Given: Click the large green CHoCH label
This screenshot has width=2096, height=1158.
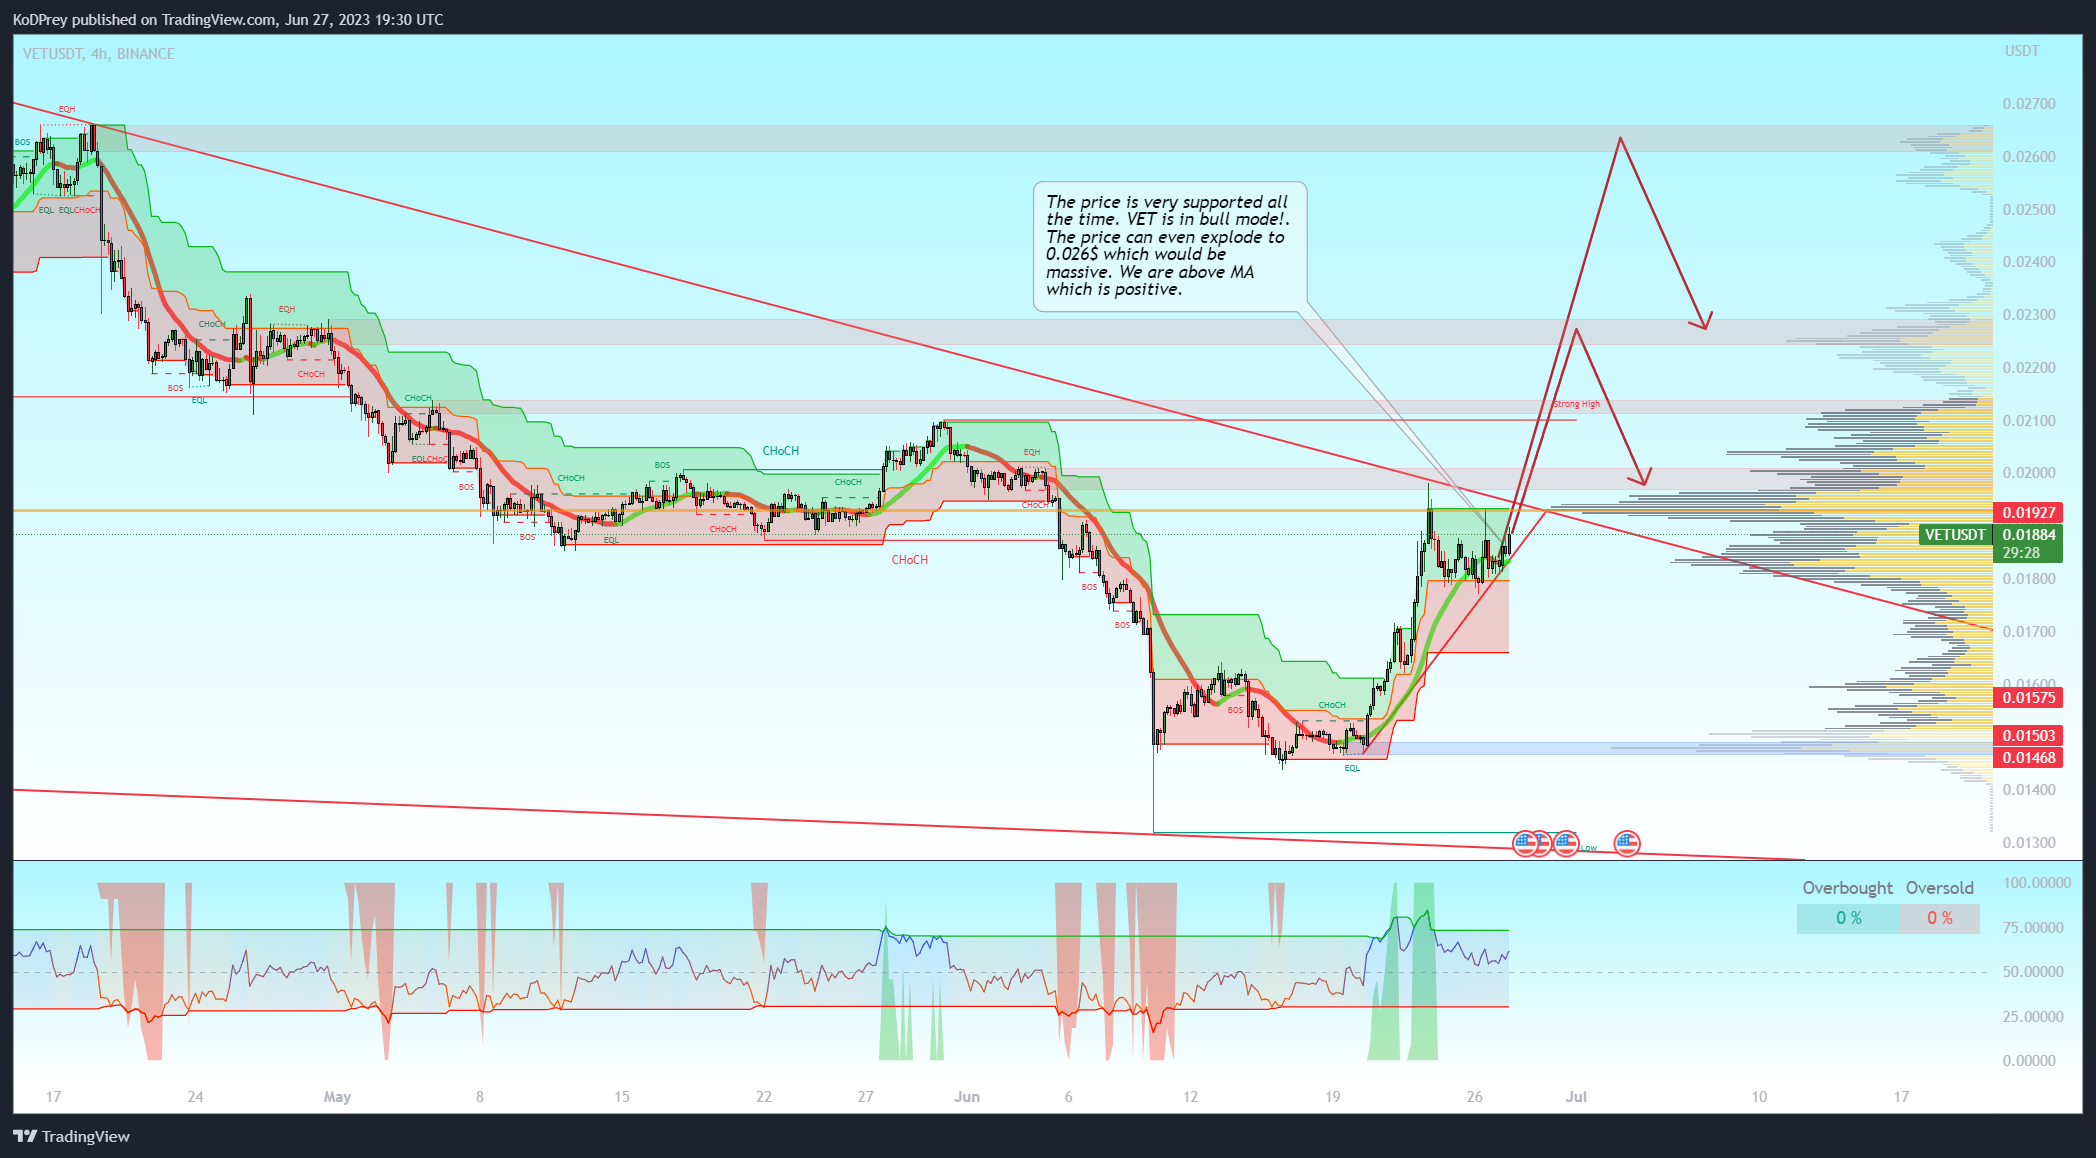Looking at the screenshot, I should (781, 451).
